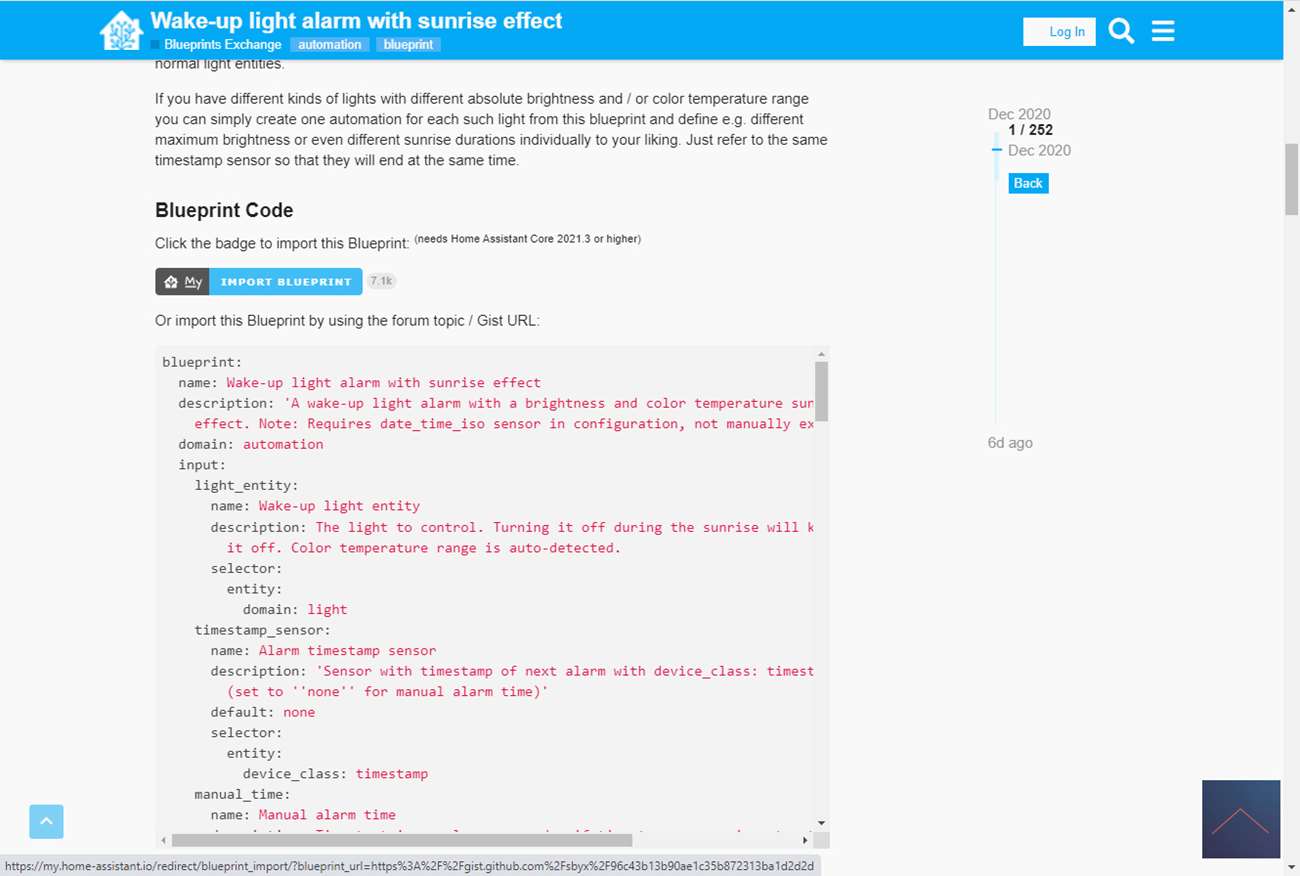Click the My Home Assistant badge icon

[182, 282]
